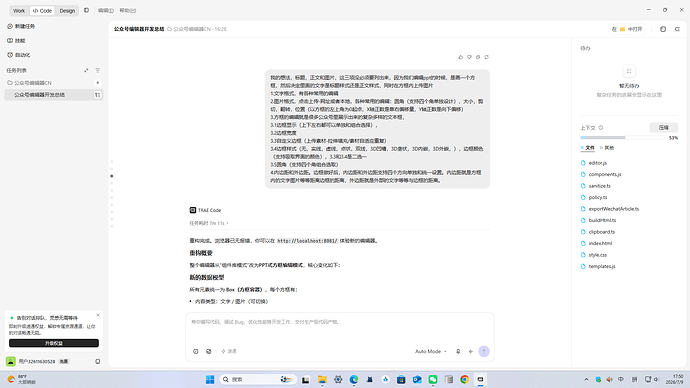Click the 升级权益 upgrade button
690x388 pixels.
(x=54, y=343)
